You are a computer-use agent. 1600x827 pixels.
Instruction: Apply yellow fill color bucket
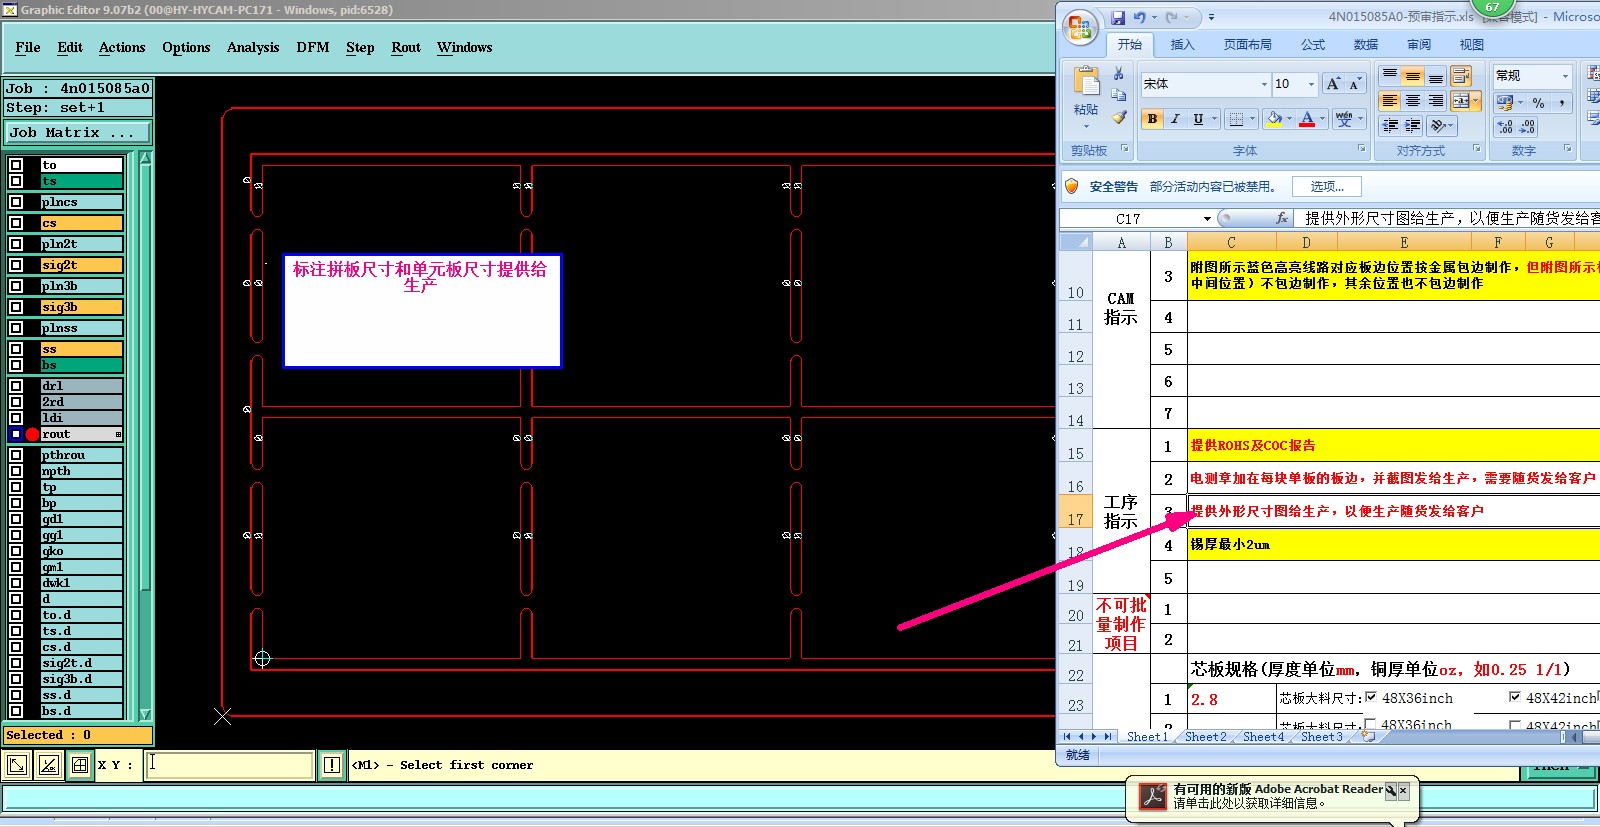(x=1274, y=119)
